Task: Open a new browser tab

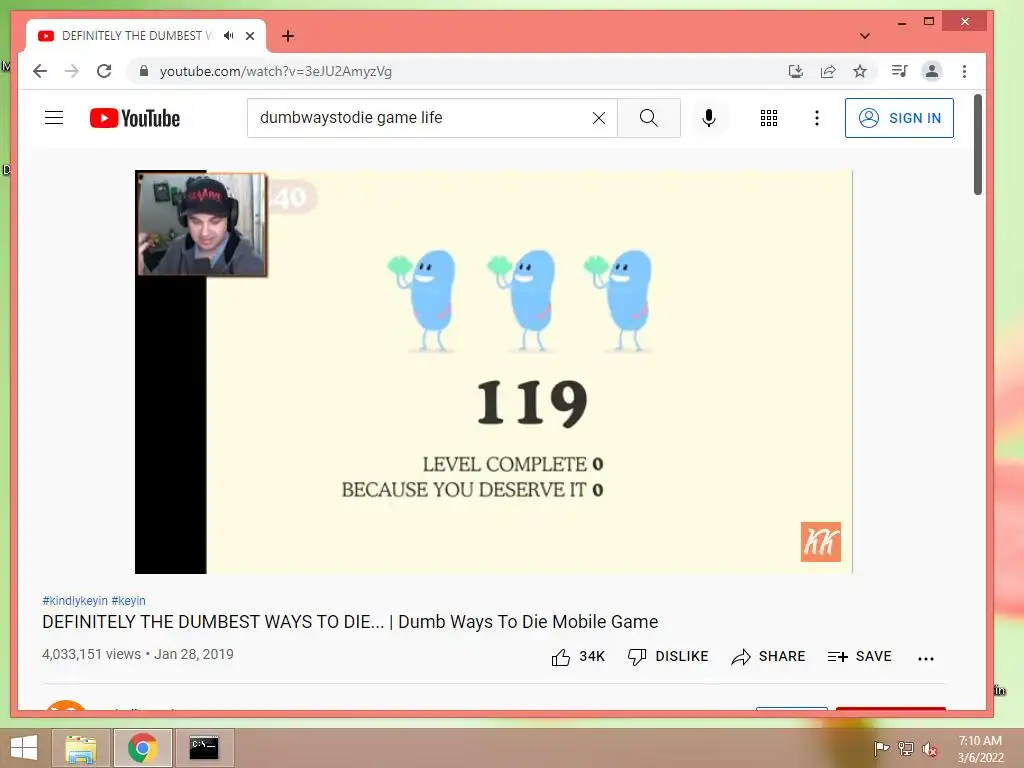Action: (288, 36)
